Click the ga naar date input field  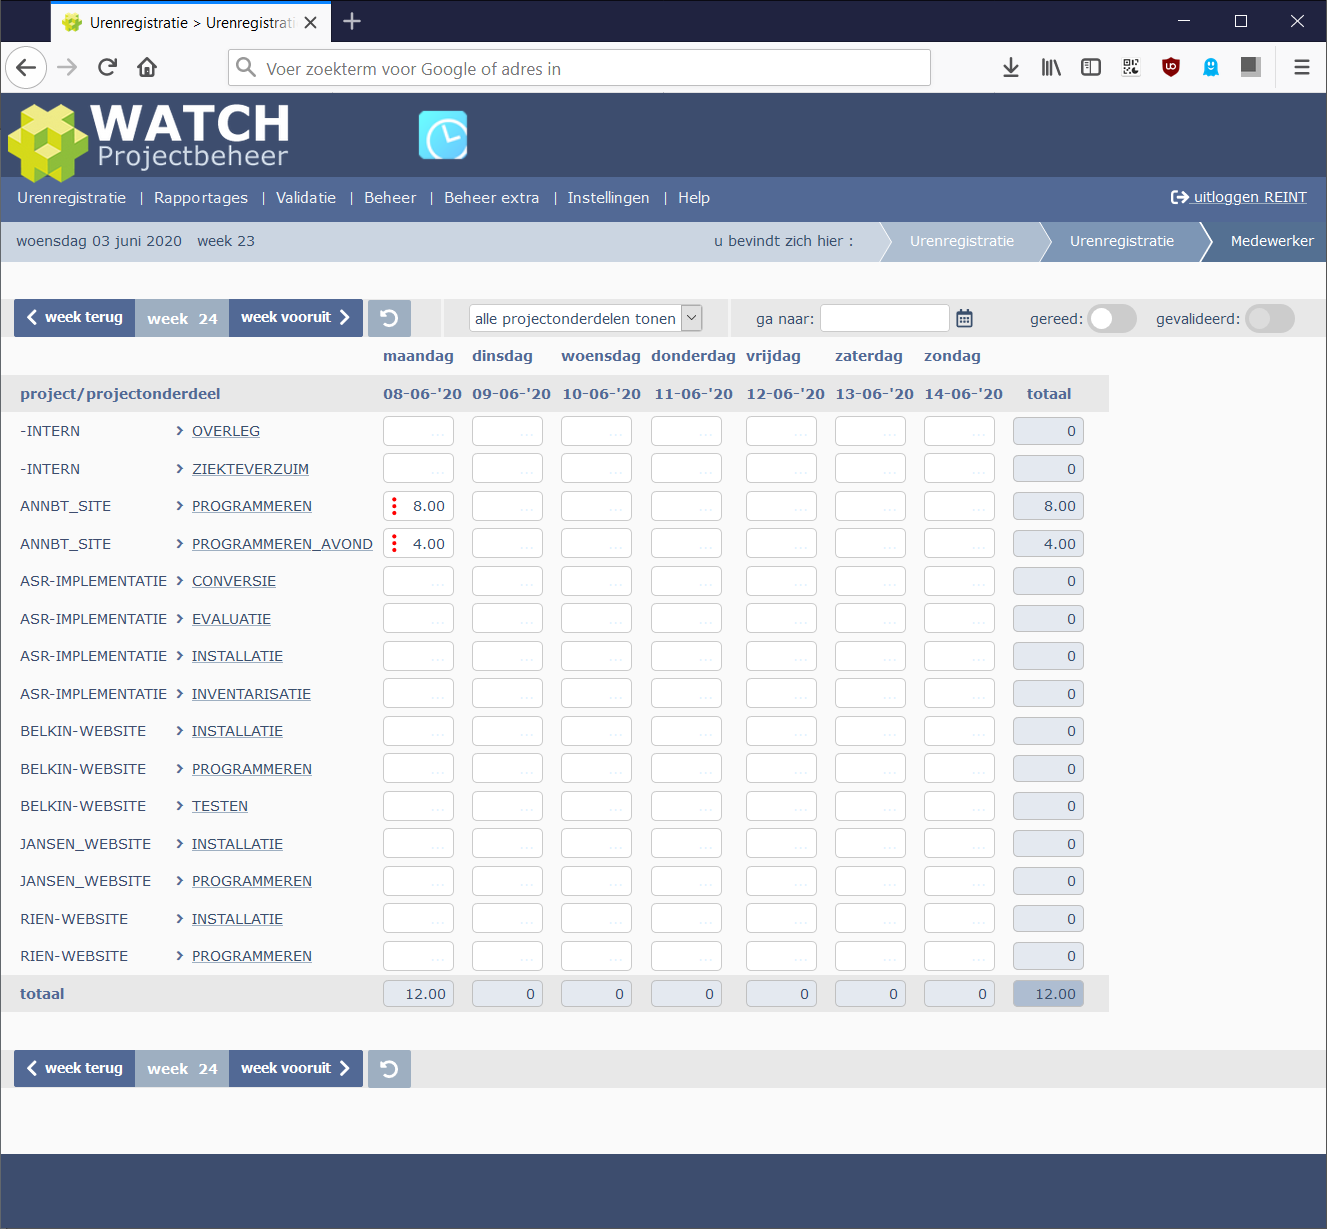tap(884, 318)
